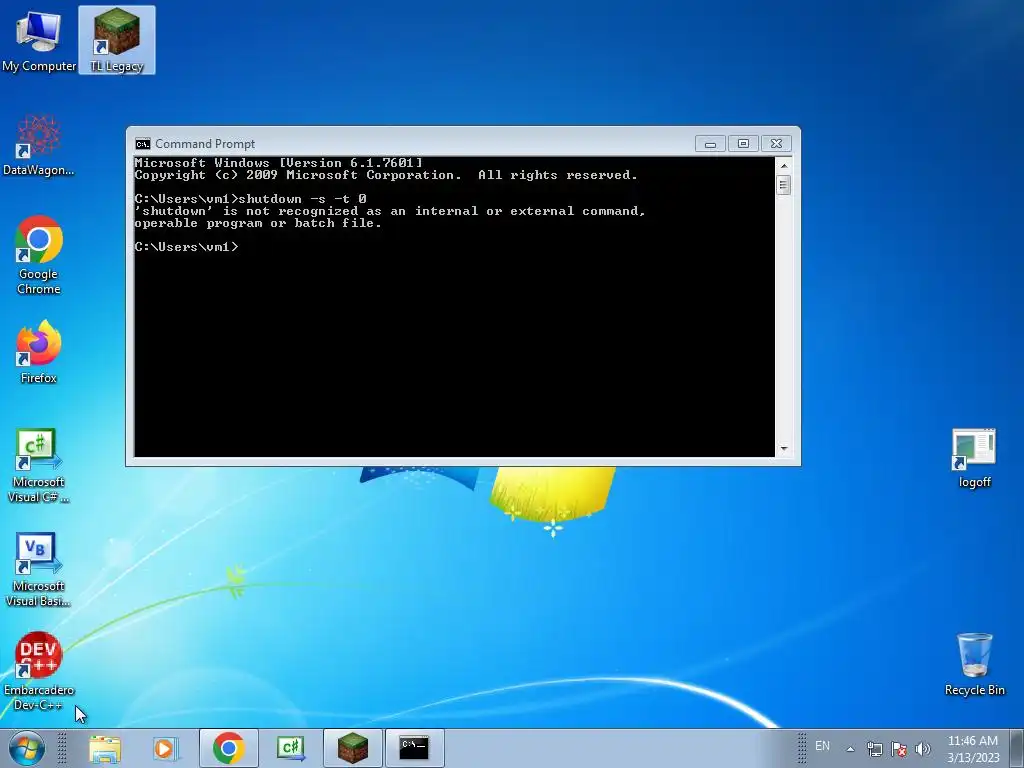1024x768 pixels.
Task: Open the Minecraft launcher taskbar button
Action: [x=353, y=748]
